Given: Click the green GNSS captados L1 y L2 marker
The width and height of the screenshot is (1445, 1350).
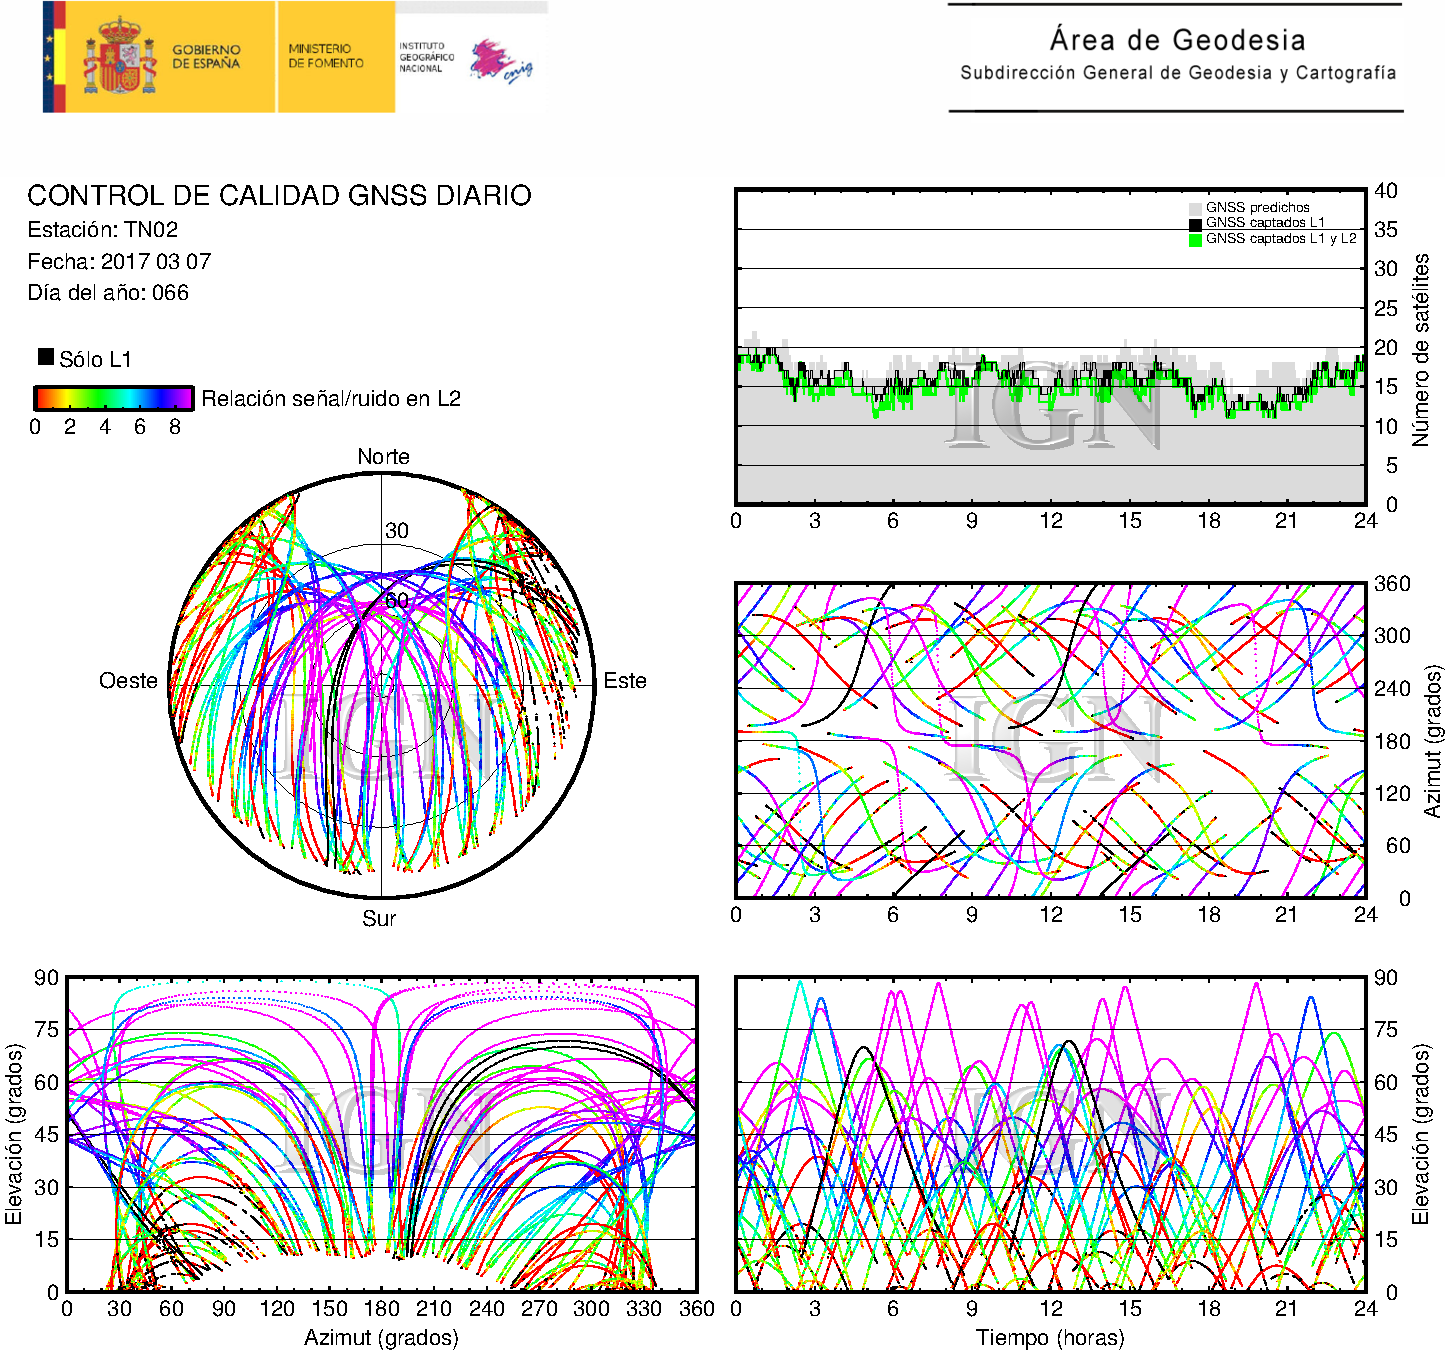Looking at the screenshot, I should pyautogui.click(x=1195, y=239).
